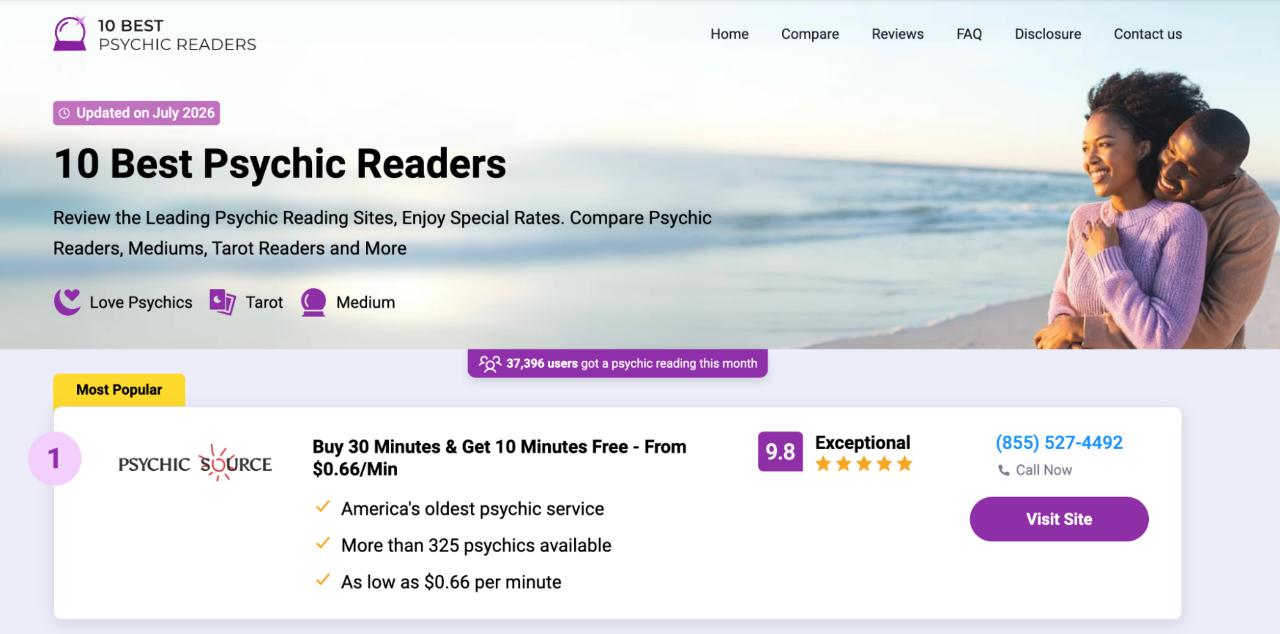Click the Psychic Source logo
This screenshot has width=1280, height=634.
tap(195, 463)
